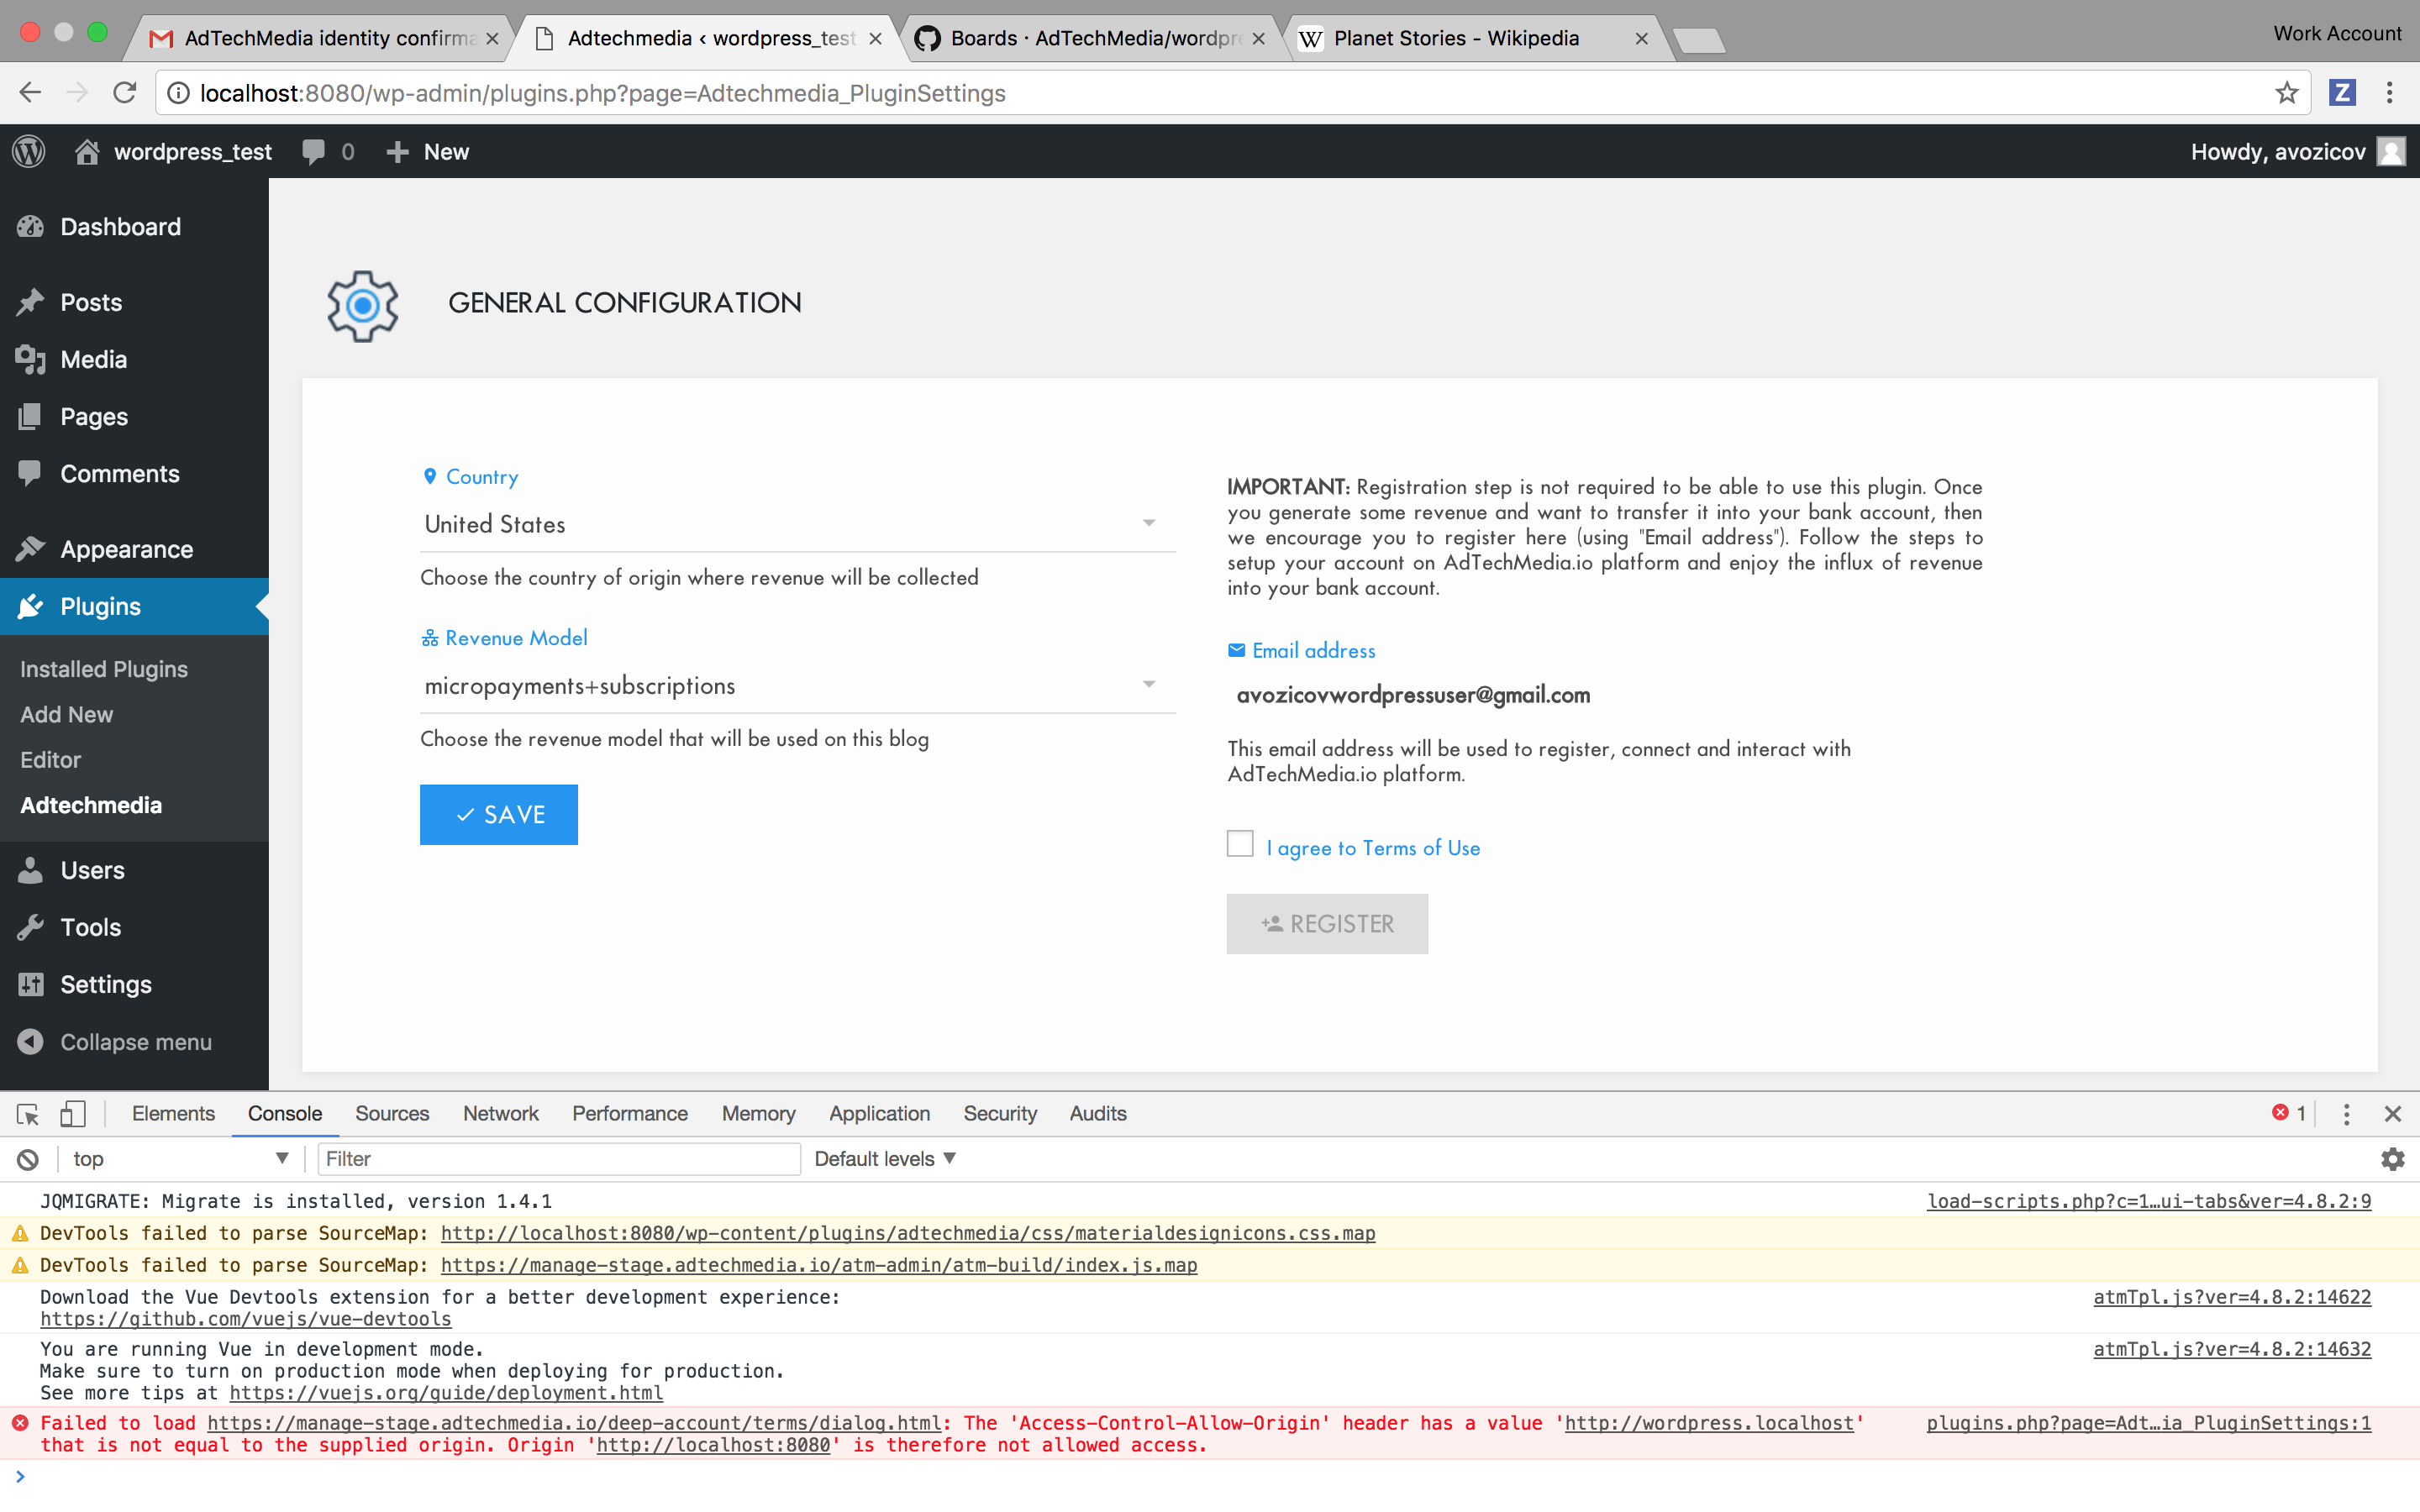
Task: Open DevTools console settings gear
Action: coord(2392,1159)
